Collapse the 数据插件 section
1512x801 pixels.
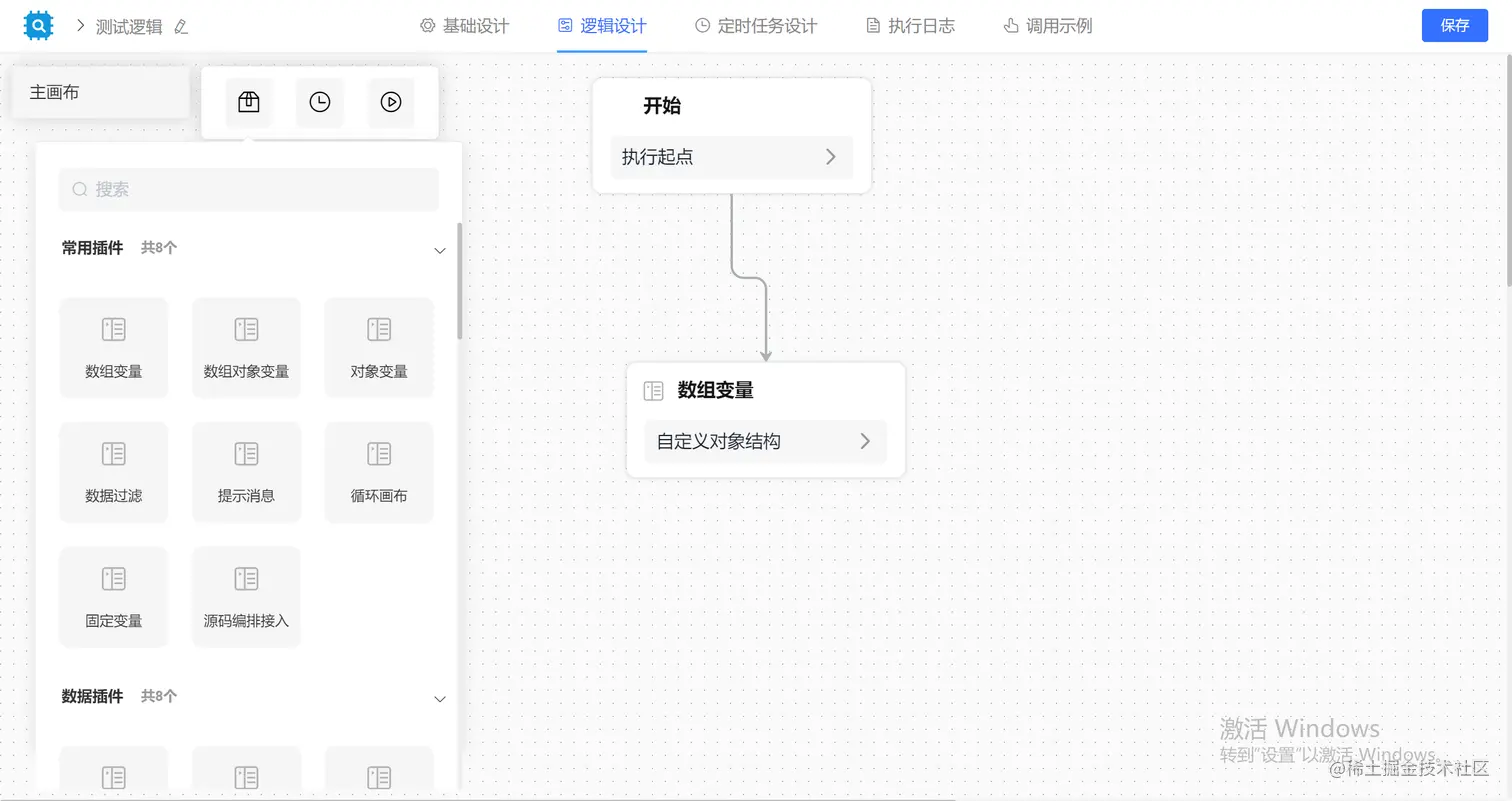439,698
